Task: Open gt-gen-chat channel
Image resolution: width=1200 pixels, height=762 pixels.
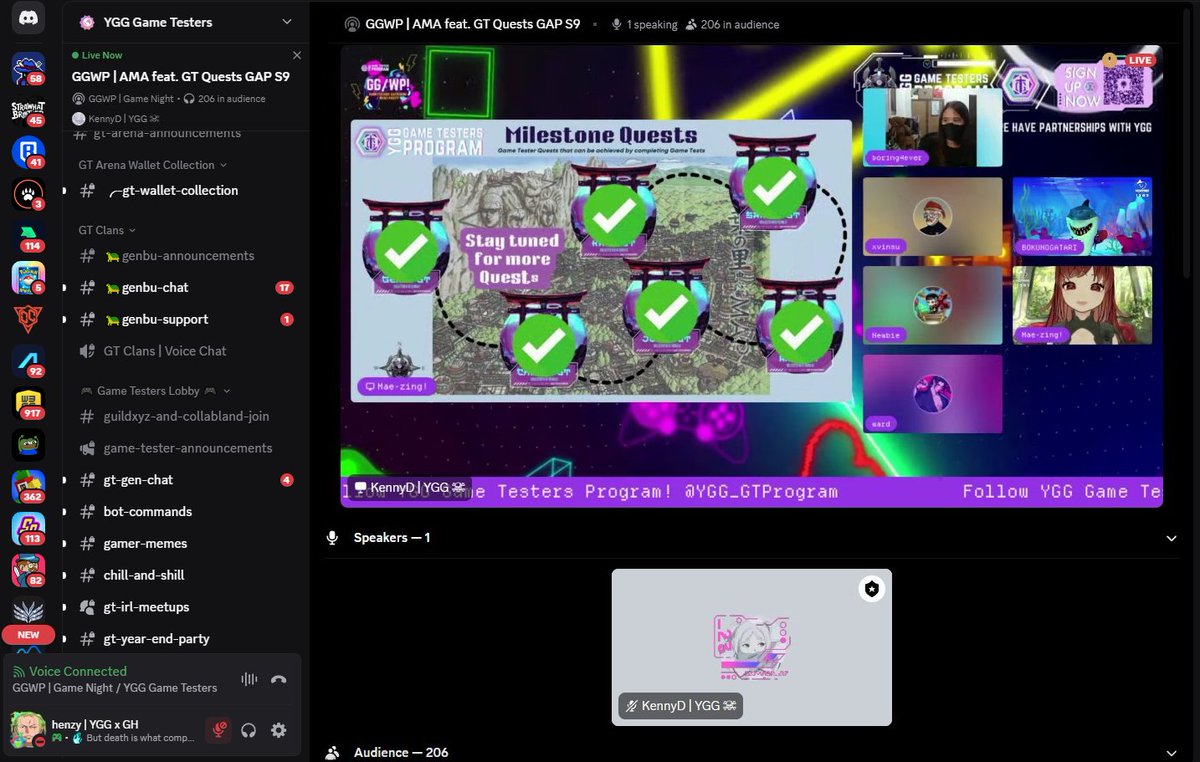Action: click(186, 480)
